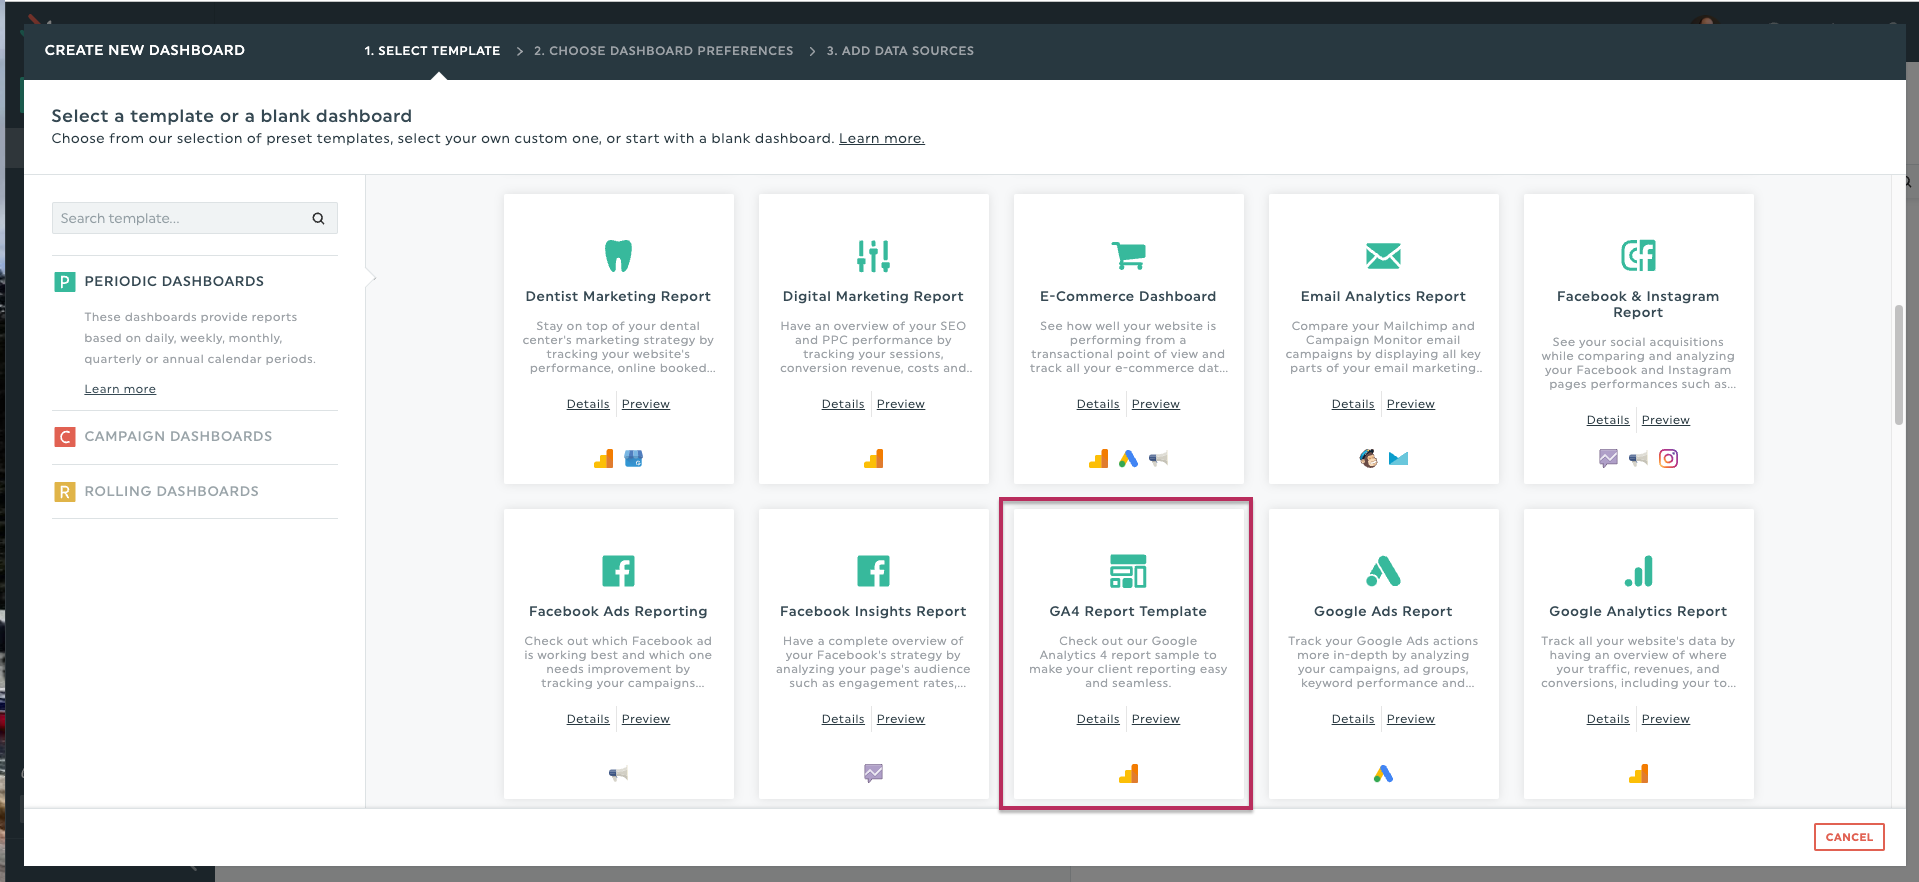Select the Facebook Insights Report logo icon
Image resolution: width=1919 pixels, height=882 pixels.
(x=873, y=571)
